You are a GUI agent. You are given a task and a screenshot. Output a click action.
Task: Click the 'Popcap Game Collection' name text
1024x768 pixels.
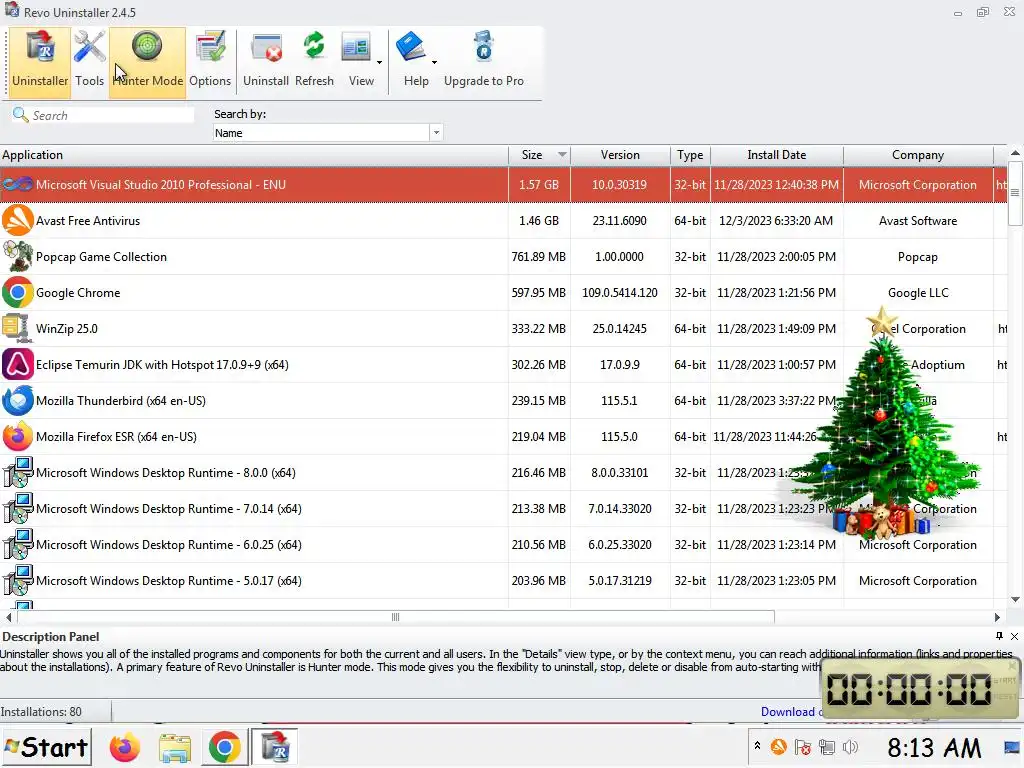(x=101, y=257)
